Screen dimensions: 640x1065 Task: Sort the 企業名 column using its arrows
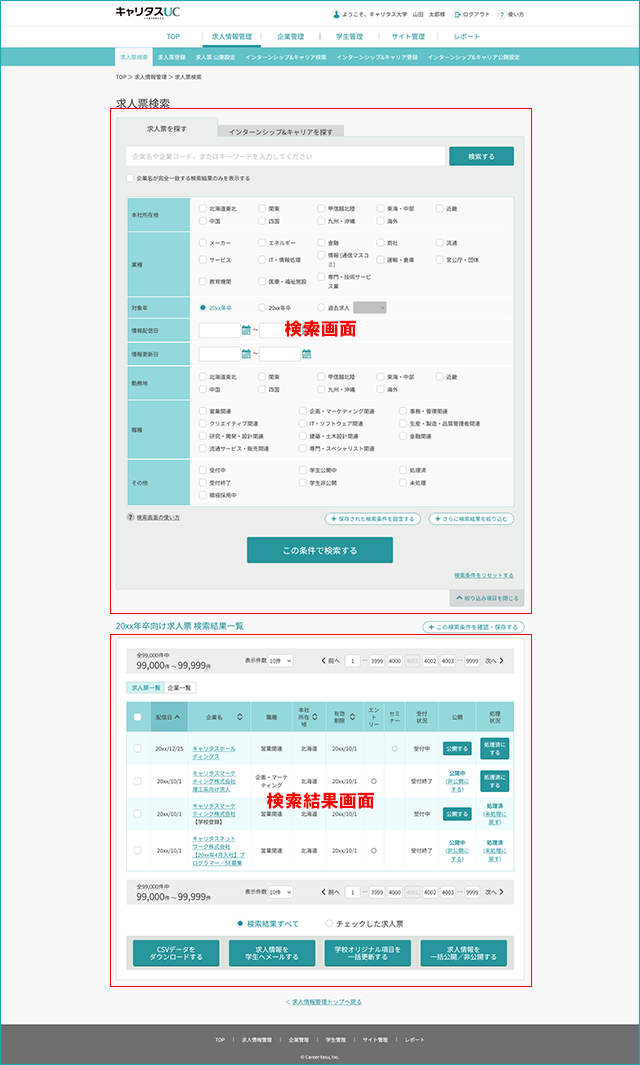[x=239, y=717]
